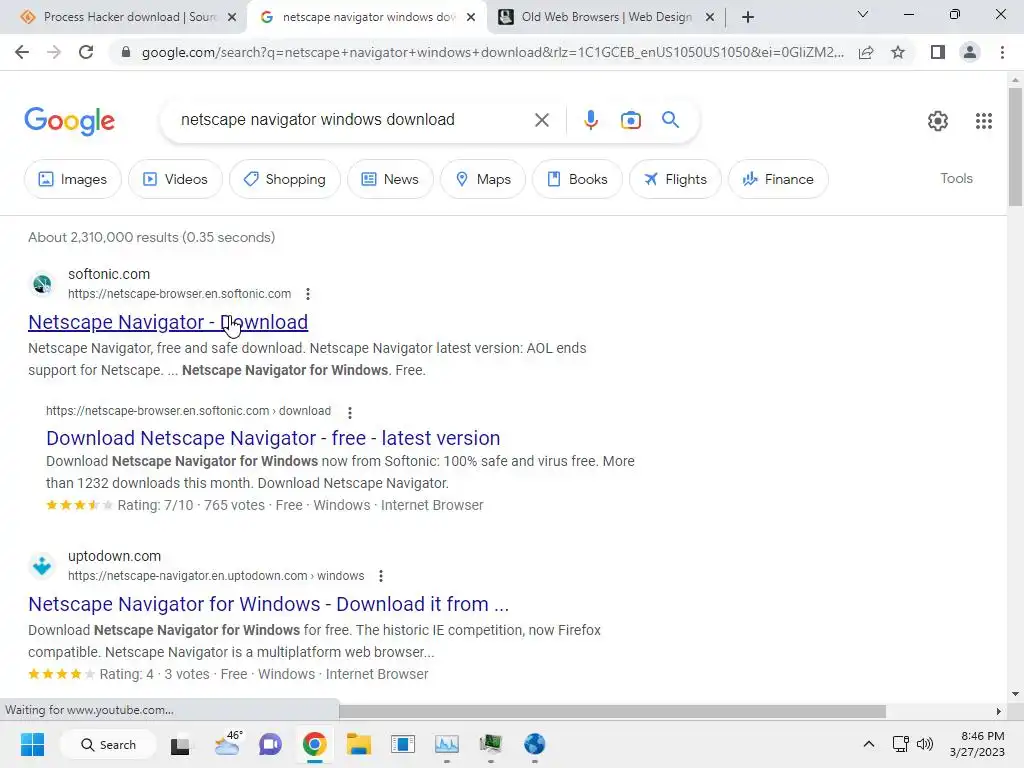Open Netscape Navigator for Windows uptodown link
This screenshot has width=1024, height=768.
click(268, 604)
